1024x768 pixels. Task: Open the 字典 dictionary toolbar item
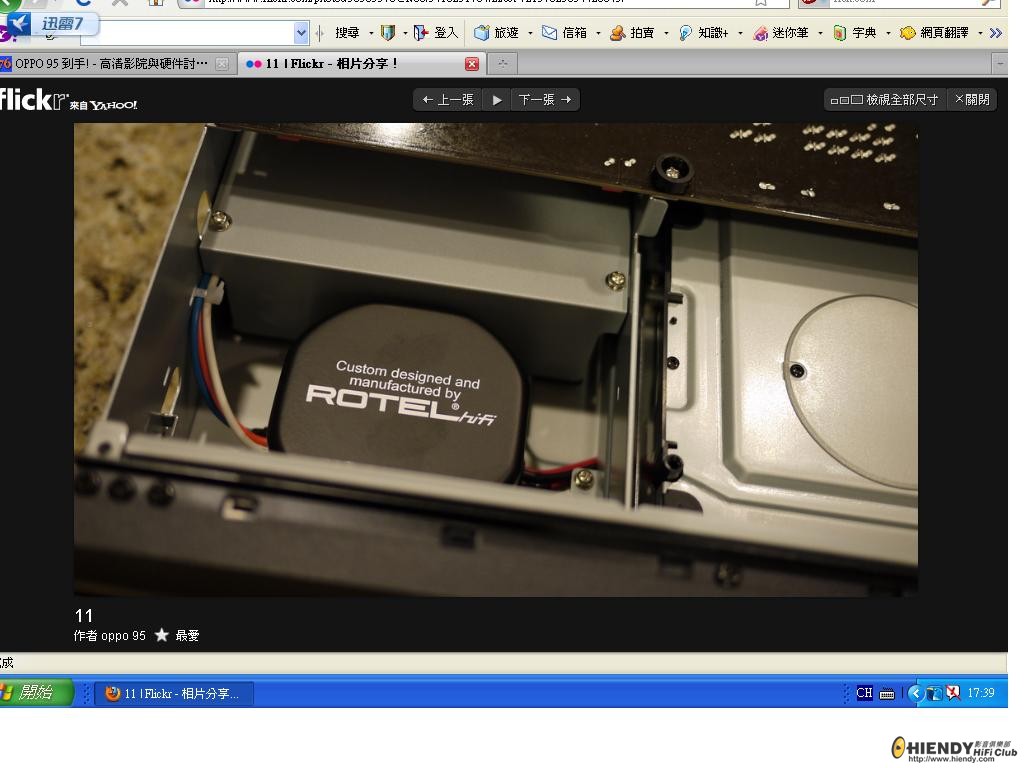(855, 33)
